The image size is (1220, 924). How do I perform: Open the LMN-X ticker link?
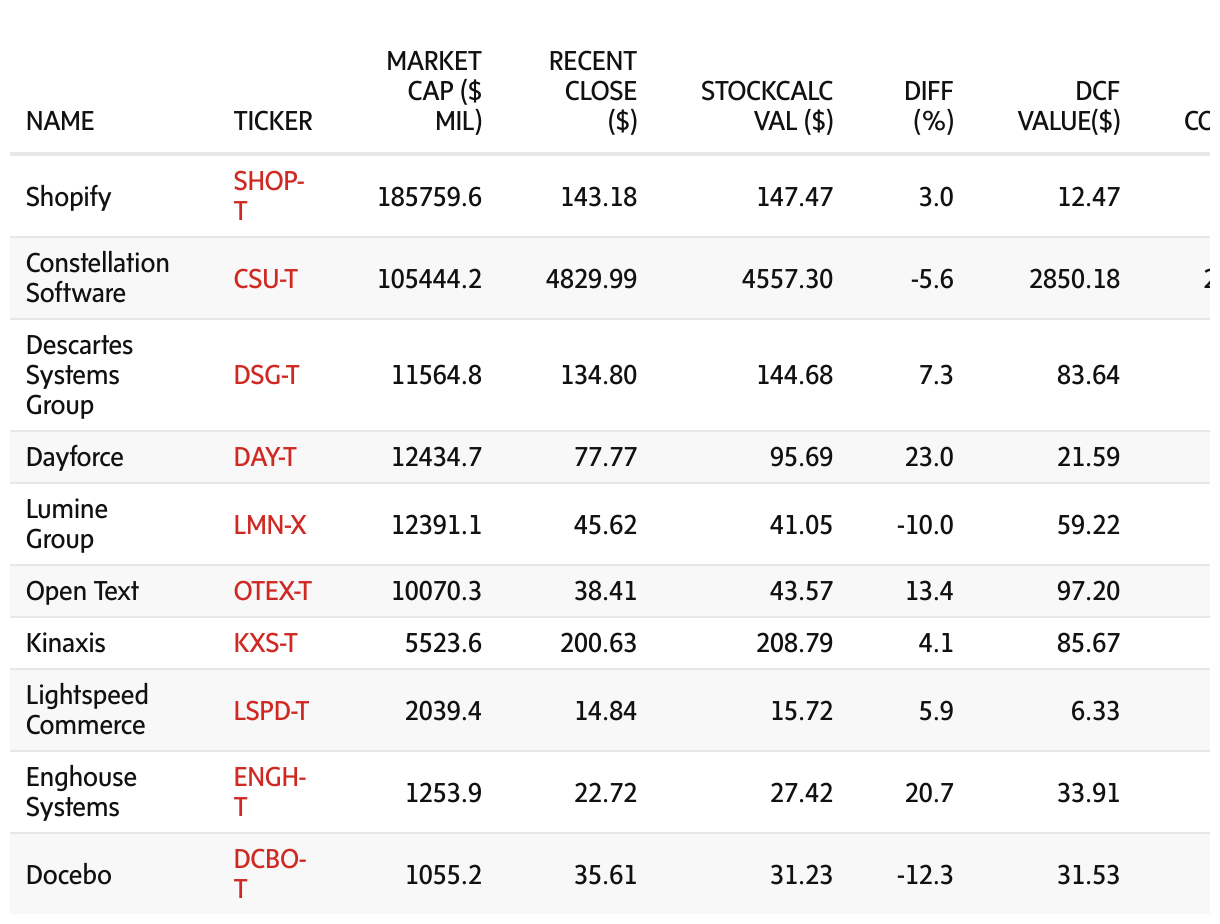[270, 524]
